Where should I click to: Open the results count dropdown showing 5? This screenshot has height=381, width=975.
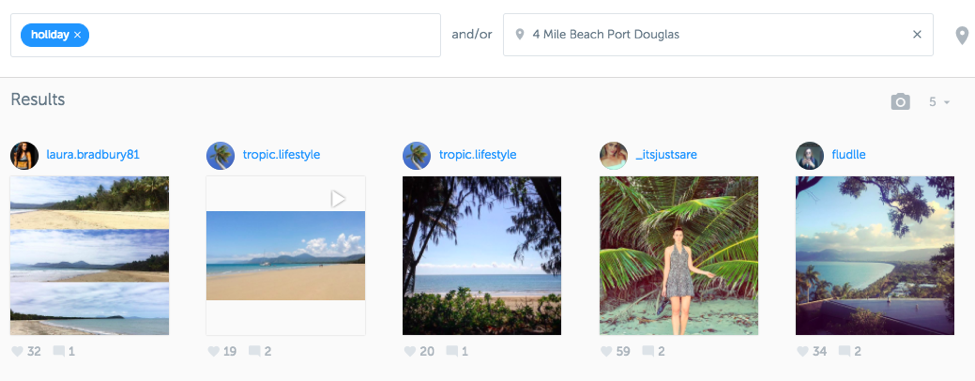pyautogui.click(x=939, y=102)
